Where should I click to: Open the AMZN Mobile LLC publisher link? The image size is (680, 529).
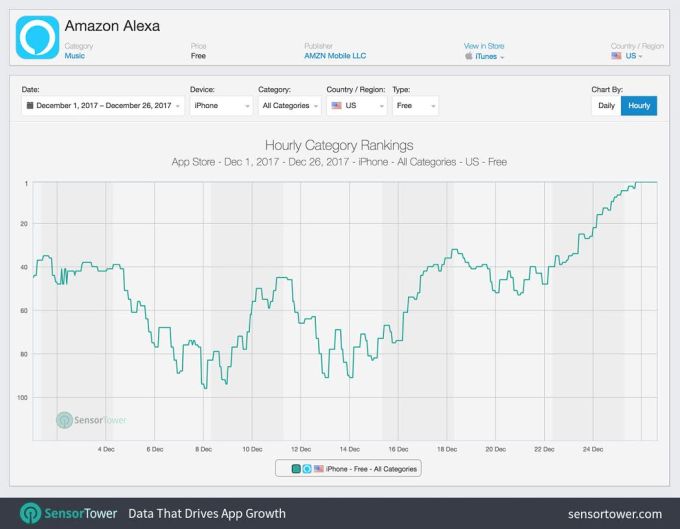[x=334, y=56]
